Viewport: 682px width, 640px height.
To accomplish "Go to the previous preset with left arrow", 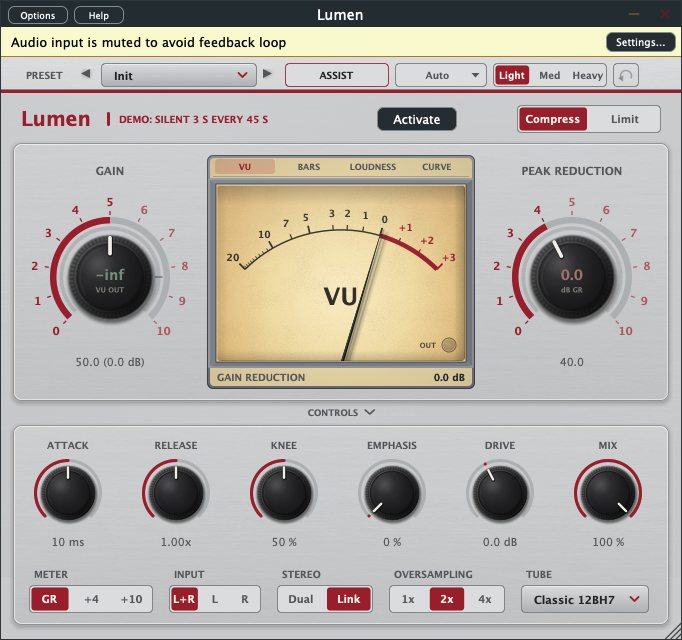I will pyautogui.click(x=86, y=74).
